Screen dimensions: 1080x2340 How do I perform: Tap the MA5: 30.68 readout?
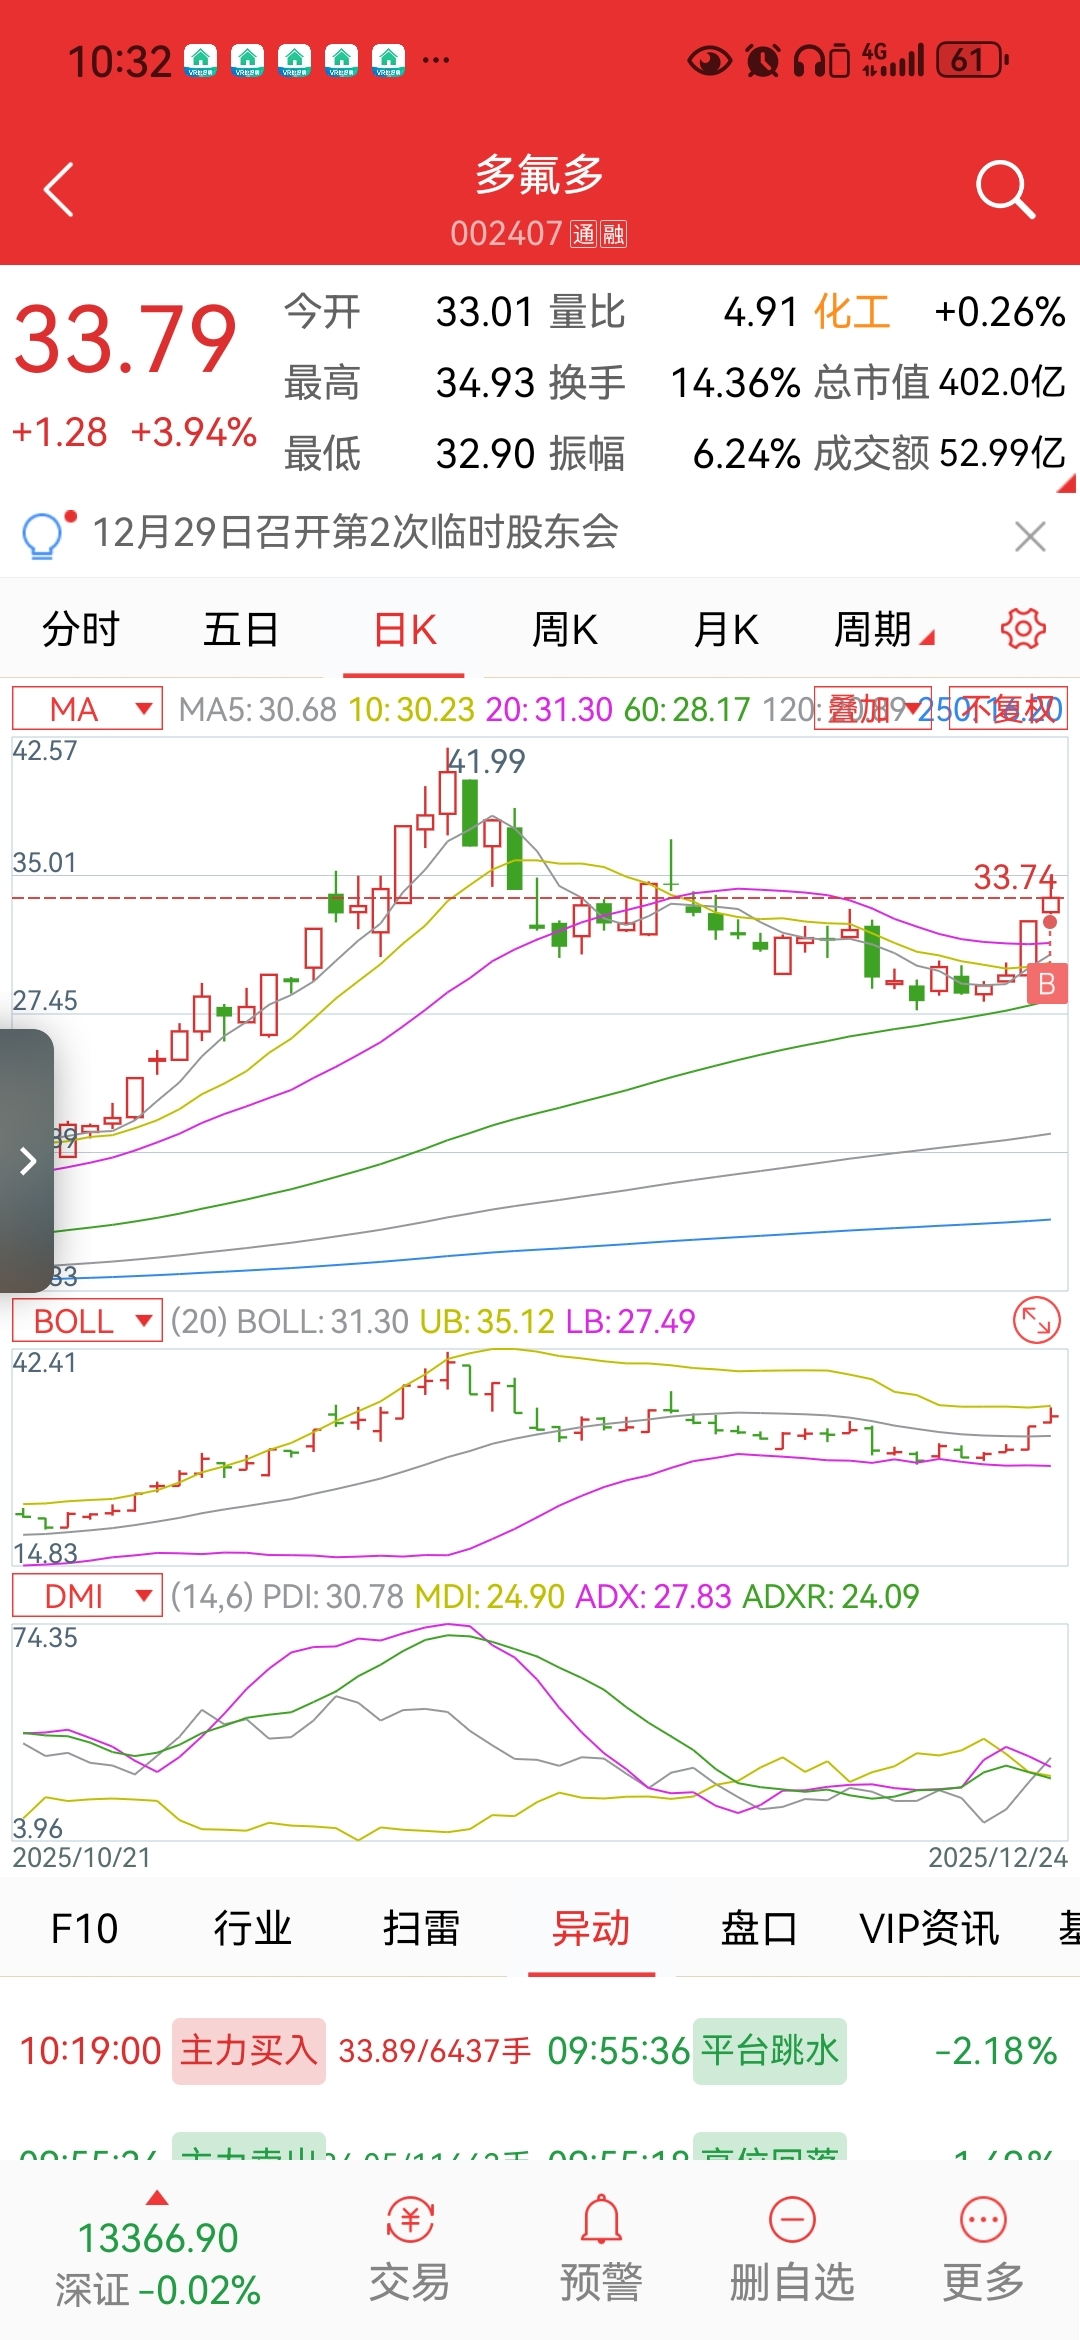click(x=257, y=709)
